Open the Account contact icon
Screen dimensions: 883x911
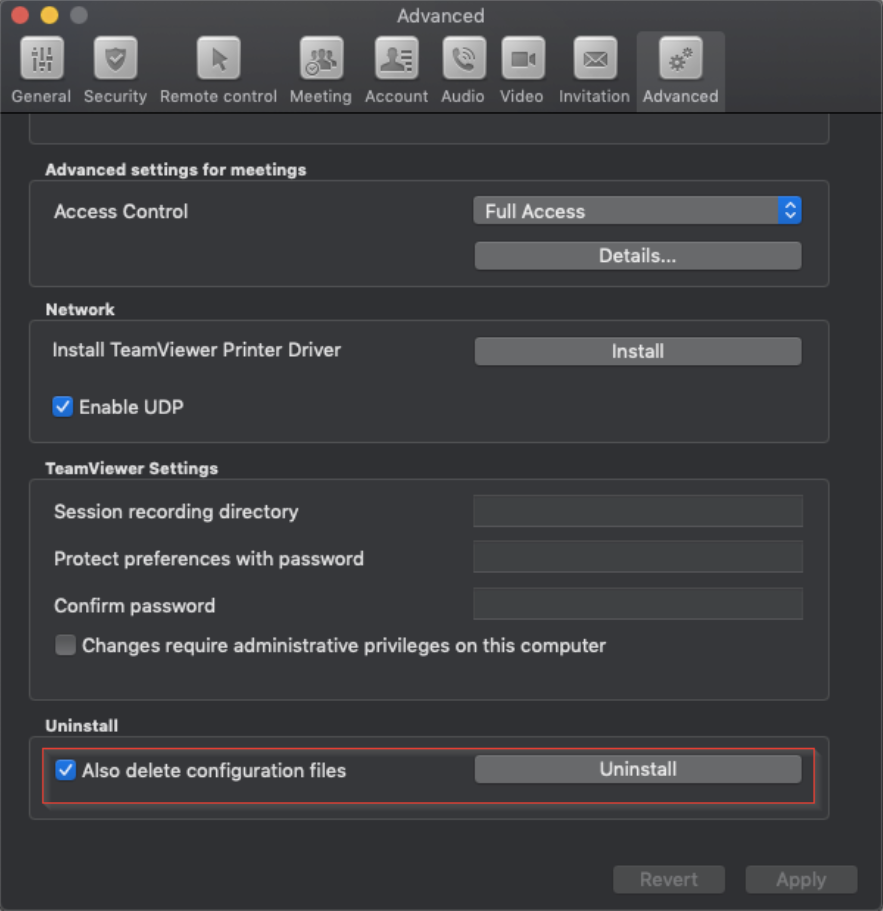pyautogui.click(x=396, y=59)
